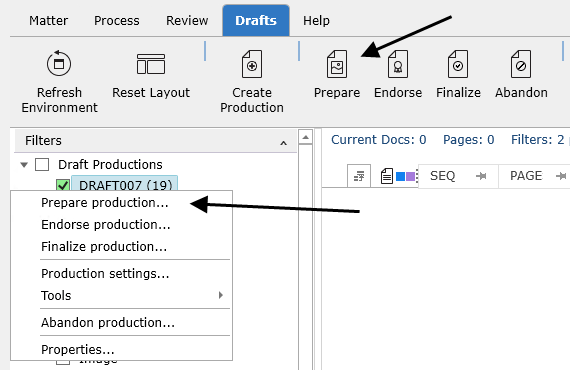Screen dimensions: 570x370
Task: Click the blue color tag in grid header
Action: 400,177
